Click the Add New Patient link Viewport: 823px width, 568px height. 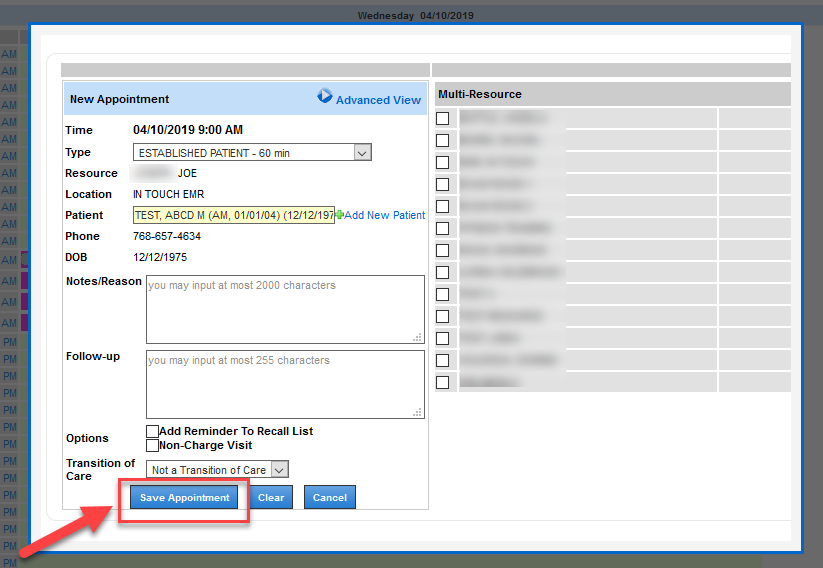pos(385,215)
